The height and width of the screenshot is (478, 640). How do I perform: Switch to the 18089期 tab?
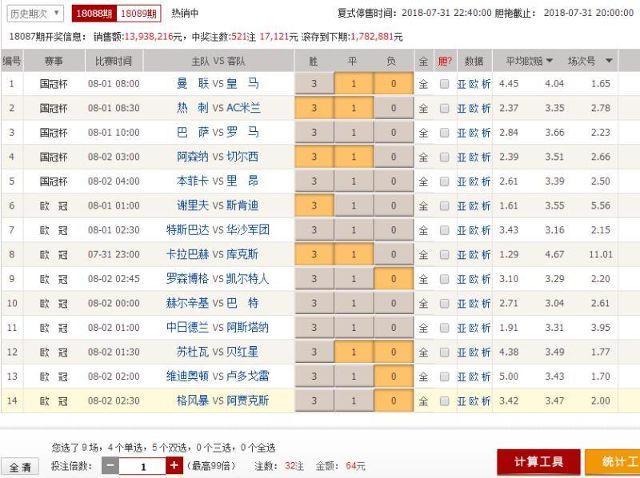[x=139, y=14]
